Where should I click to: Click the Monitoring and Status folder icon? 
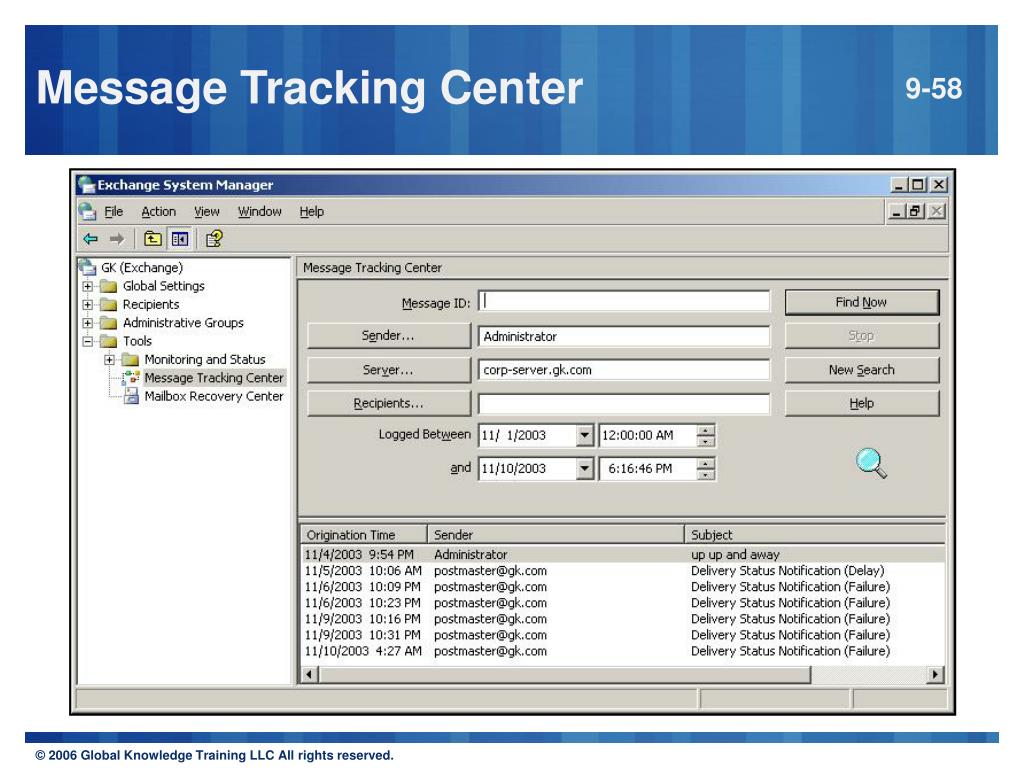[131, 360]
